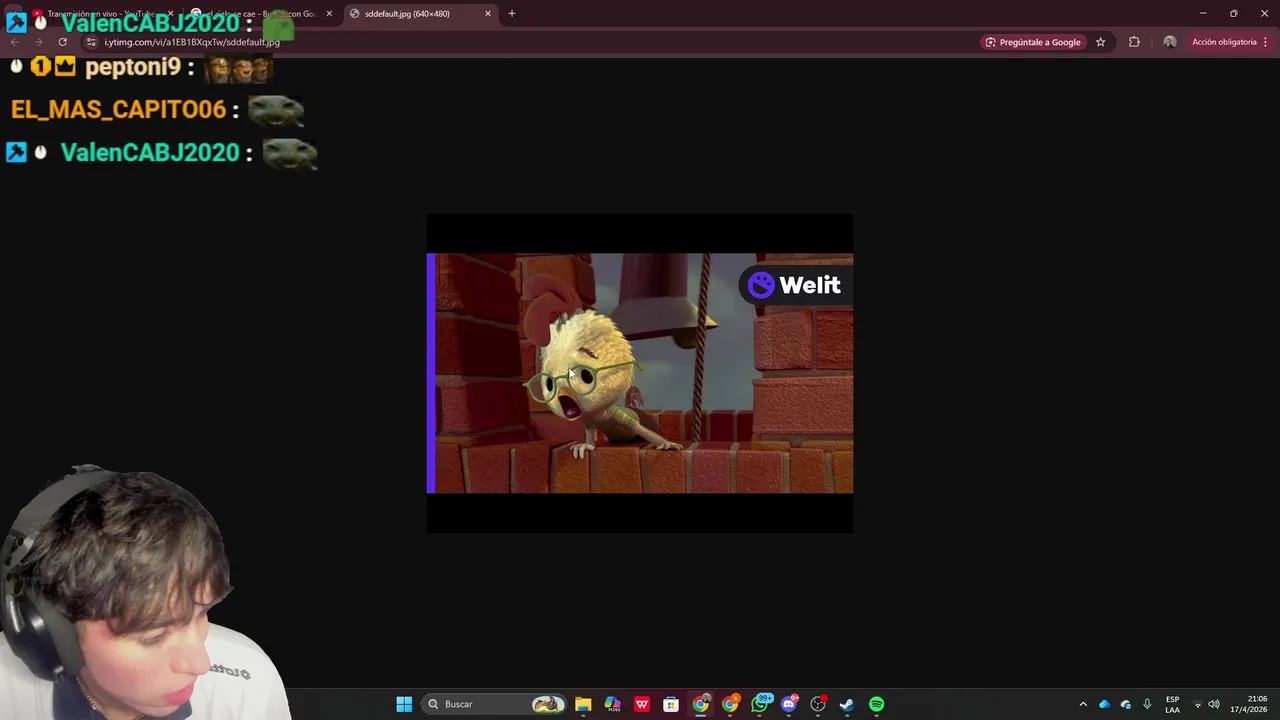This screenshot has width=1280, height=720.
Task: Open OBS Studio from the taskbar
Action: coord(818,704)
